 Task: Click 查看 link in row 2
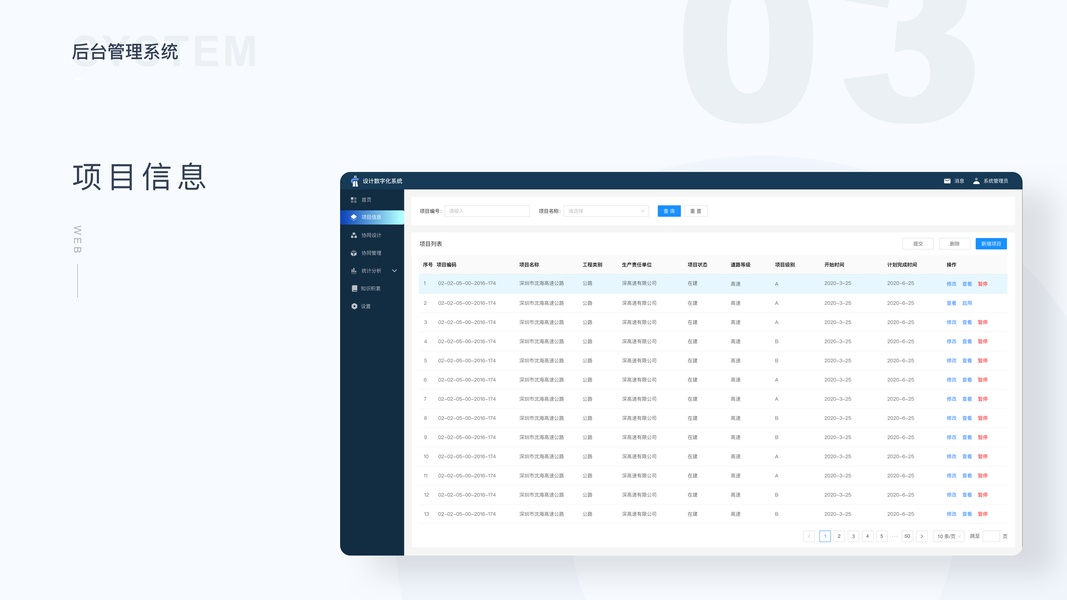pos(951,303)
